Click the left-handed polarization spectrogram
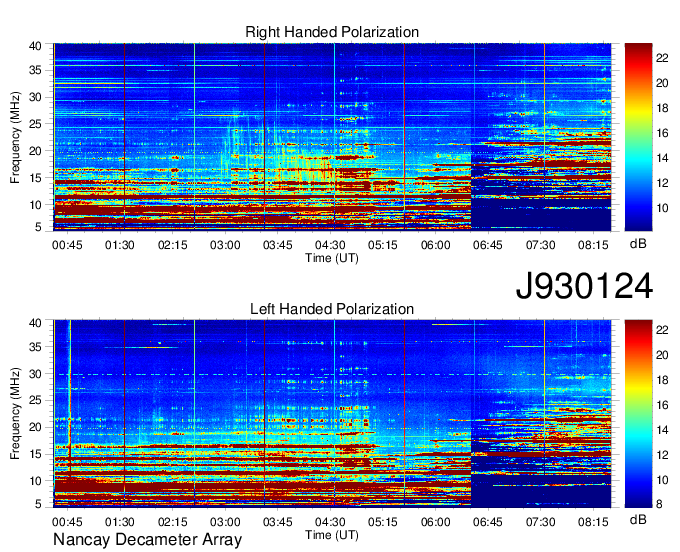Image resolution: width=680 pixels, height=552 pixels. [332, 414]
